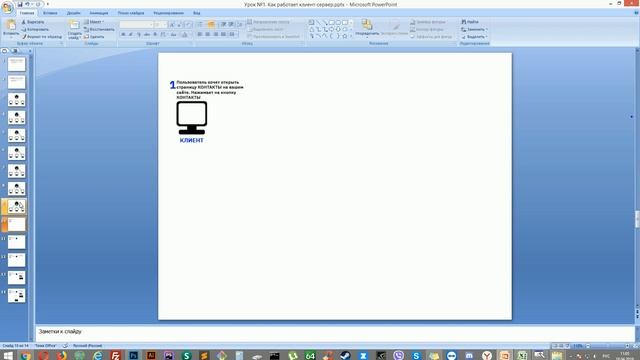Switch to Review (Рецензирование) ribbon tab
Image resolution: width=640 pixels, height=360 pixels.
169,13
